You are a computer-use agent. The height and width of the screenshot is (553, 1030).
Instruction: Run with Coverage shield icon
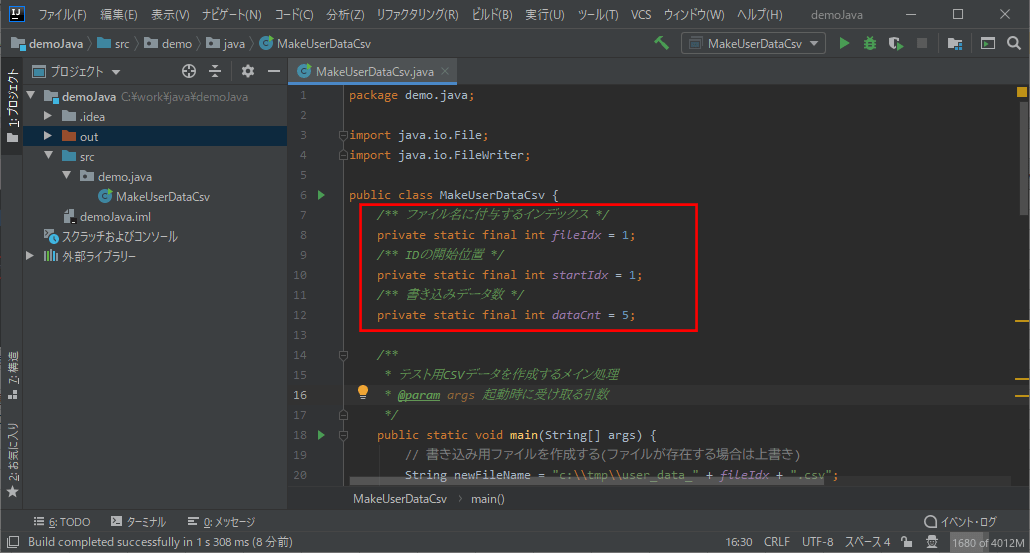pyautogui.click(x=895, y=43)
